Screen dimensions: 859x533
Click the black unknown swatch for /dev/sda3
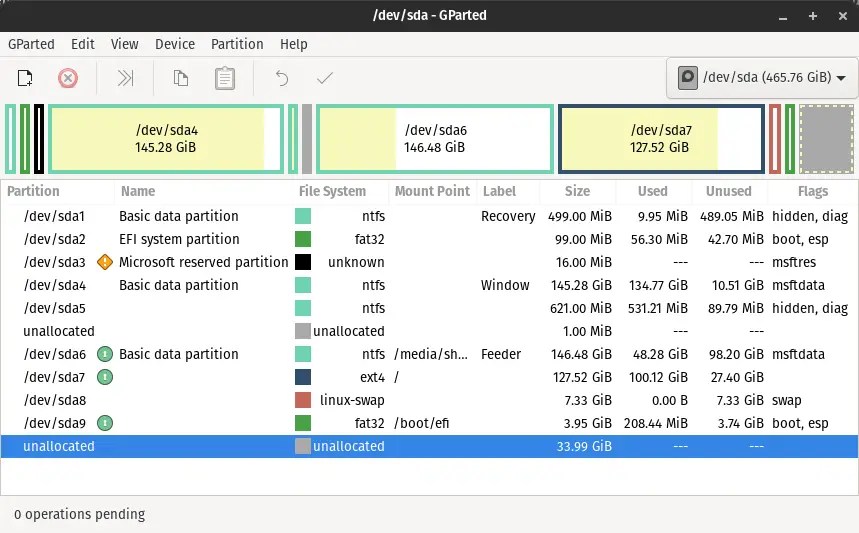[303, 262]
